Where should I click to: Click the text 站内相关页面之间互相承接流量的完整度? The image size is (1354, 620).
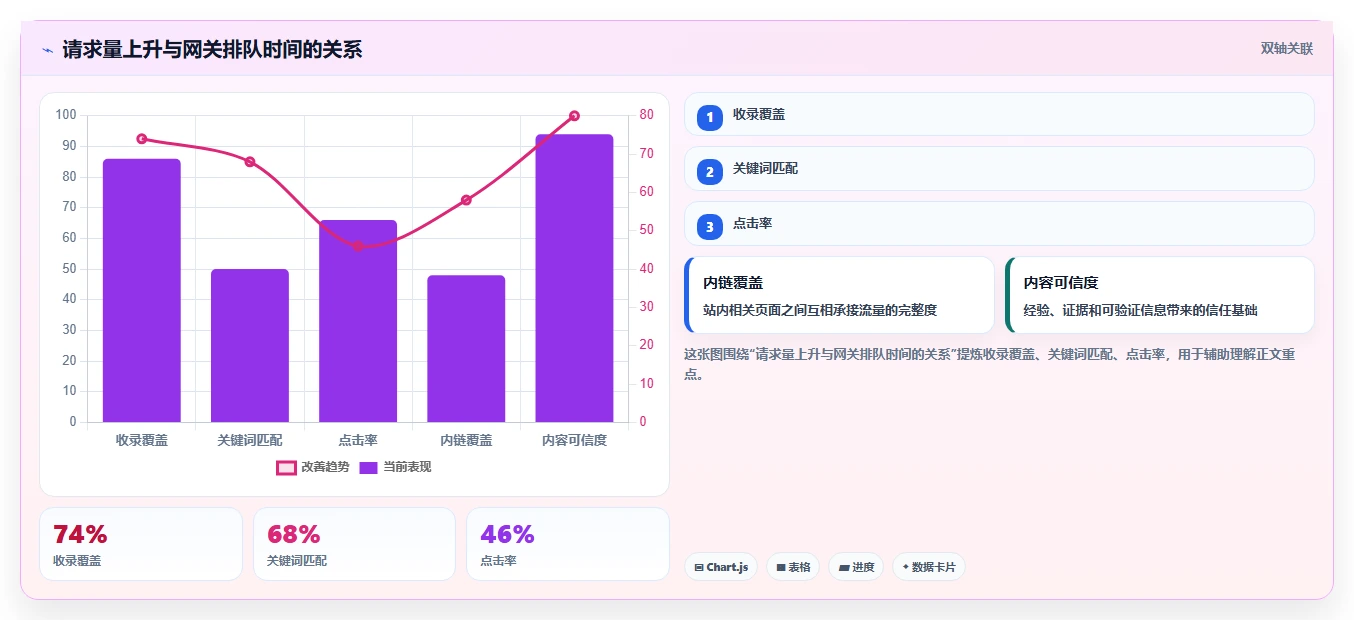click(x=820, y=311)
